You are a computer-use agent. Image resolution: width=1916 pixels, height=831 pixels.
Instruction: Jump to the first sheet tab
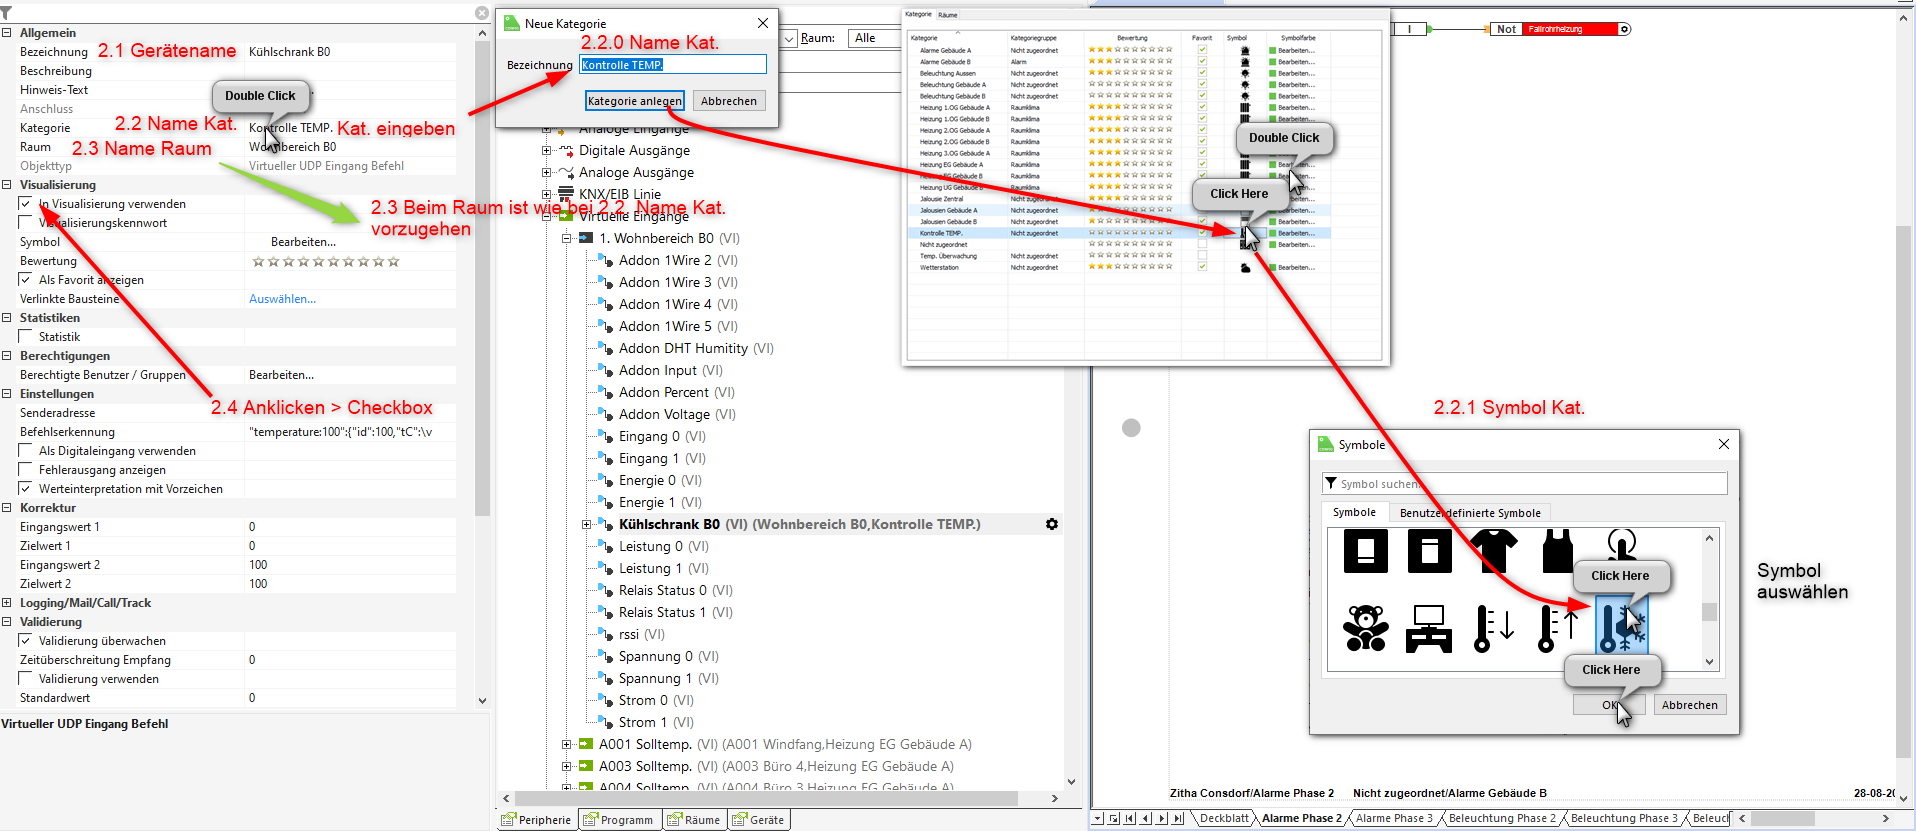coord(1130,818)
